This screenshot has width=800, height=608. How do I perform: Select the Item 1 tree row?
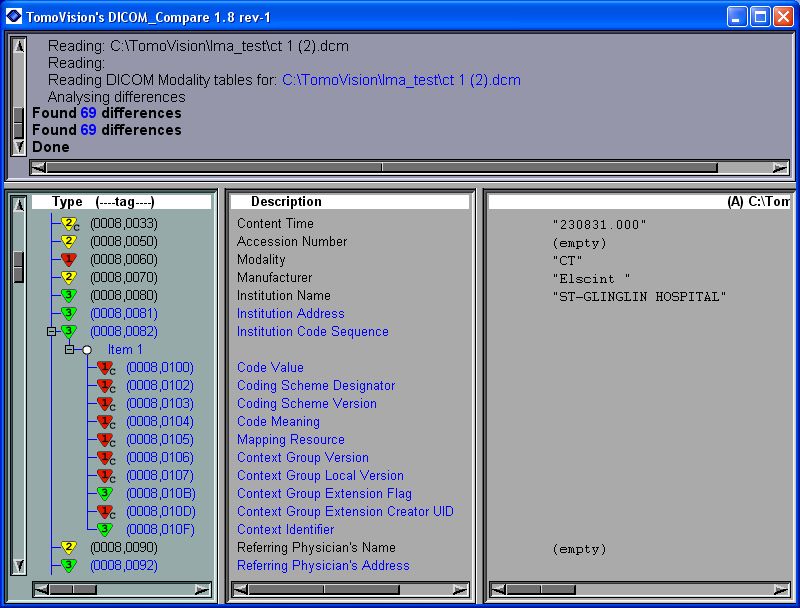coord(125,350)
